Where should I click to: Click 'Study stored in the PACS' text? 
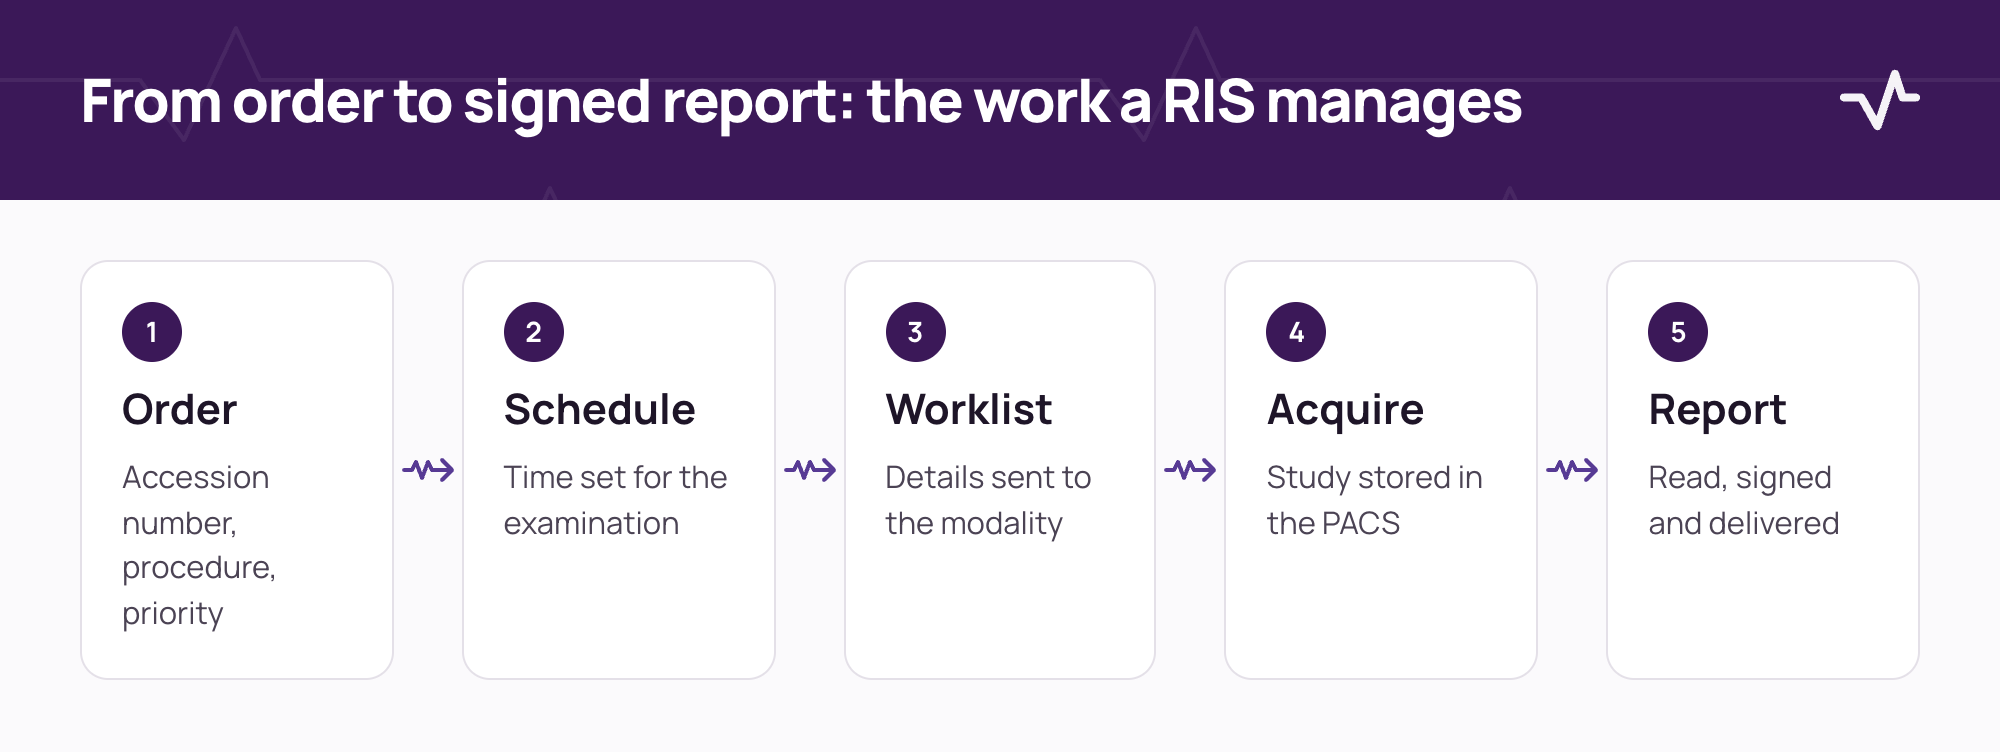1375,500
